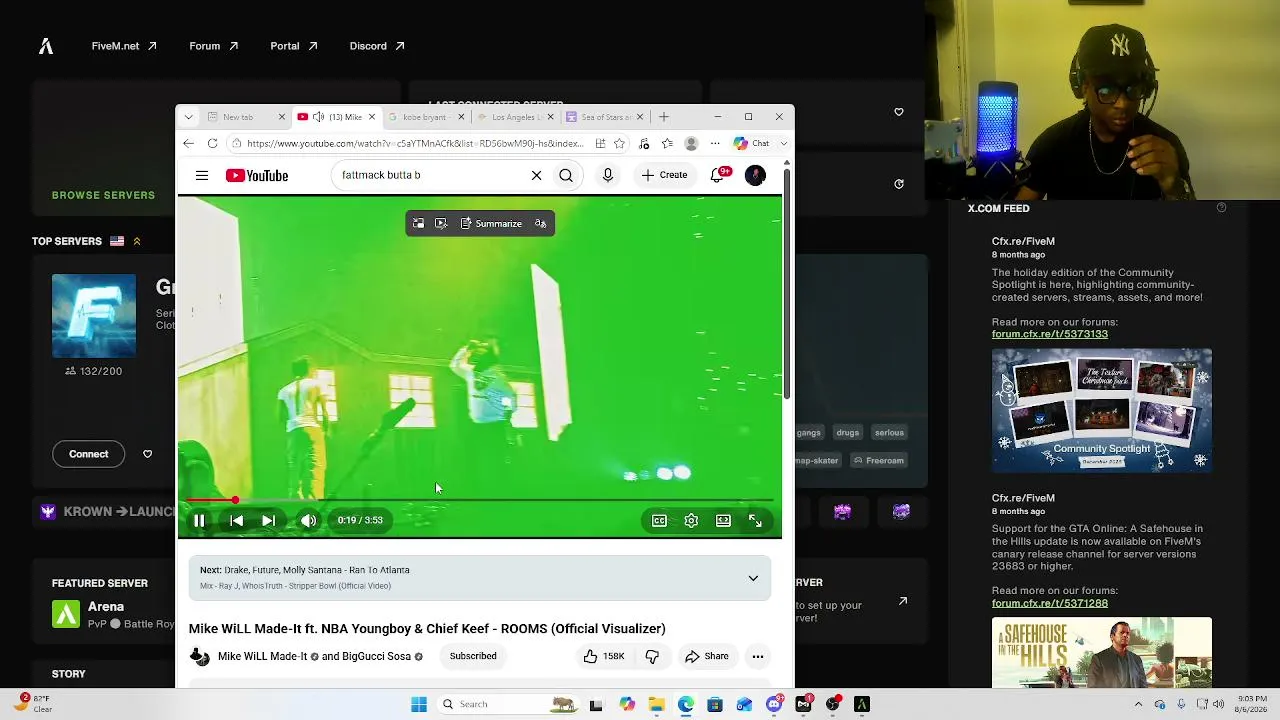Toggle closed captions on the video

(659, 520)
